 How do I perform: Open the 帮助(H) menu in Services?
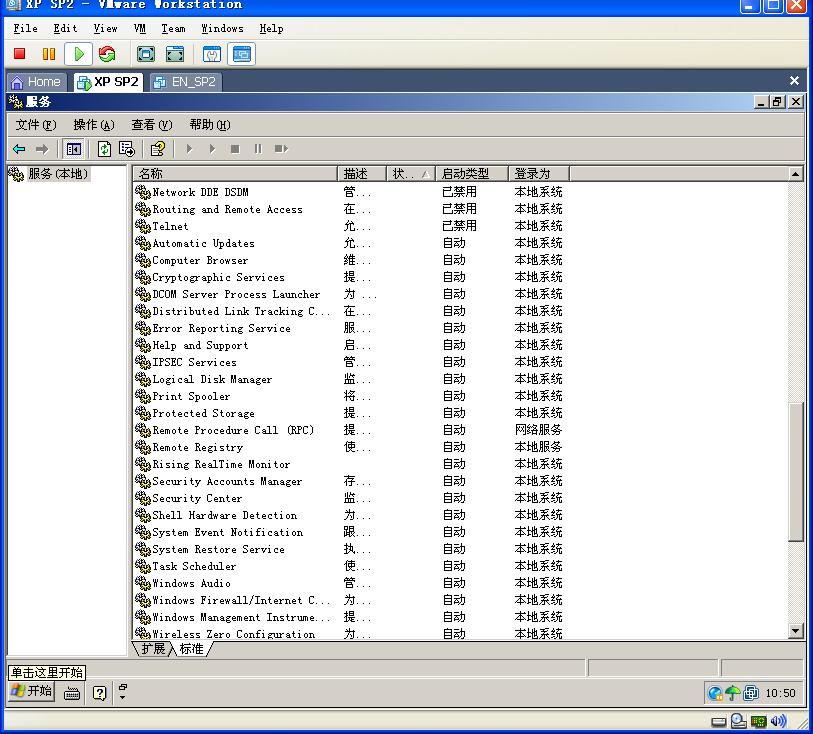(x=209, y=125)
